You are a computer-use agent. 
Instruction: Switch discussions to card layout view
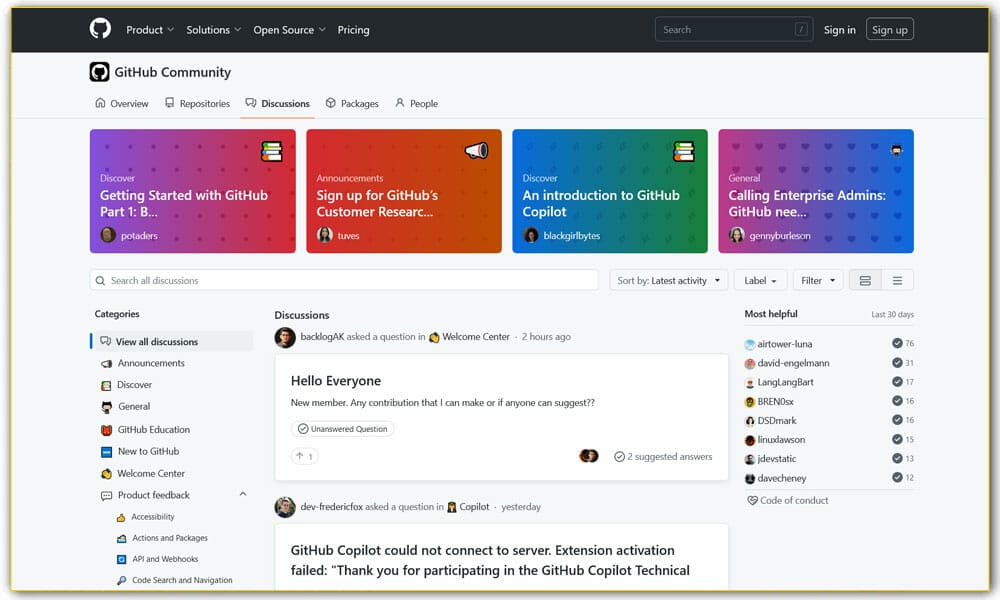(865, 279)
